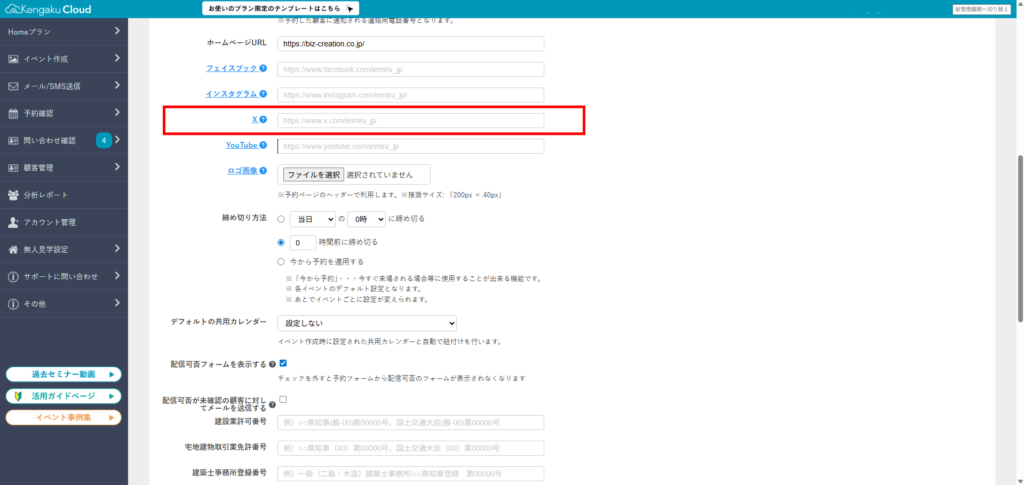Expand the 予約確認 chevron
1024x485 pixels.
116,113
